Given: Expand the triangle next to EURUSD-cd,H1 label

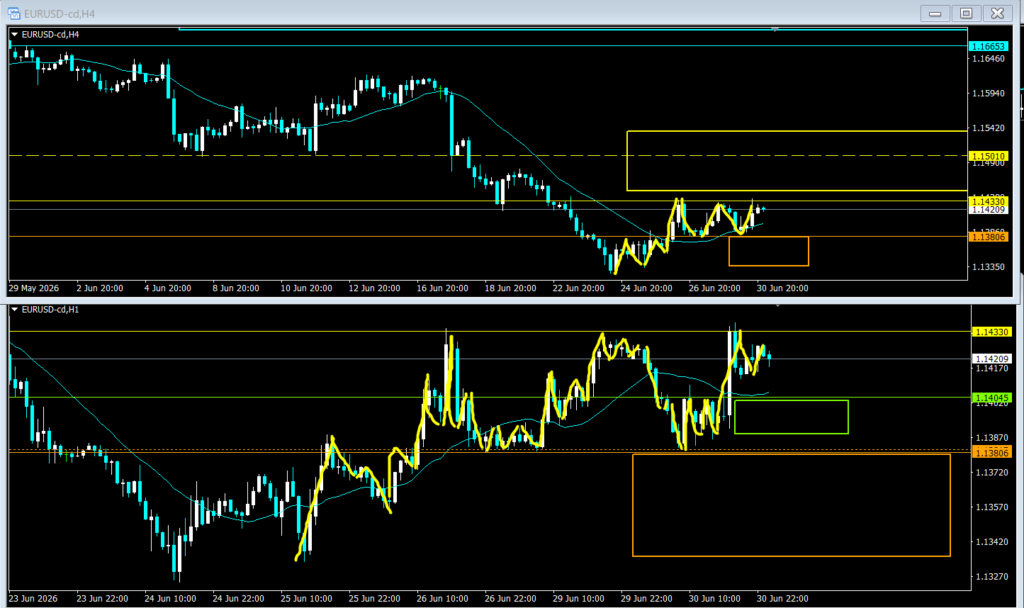Looking at the screenshot, I should (x=14, y=310).
